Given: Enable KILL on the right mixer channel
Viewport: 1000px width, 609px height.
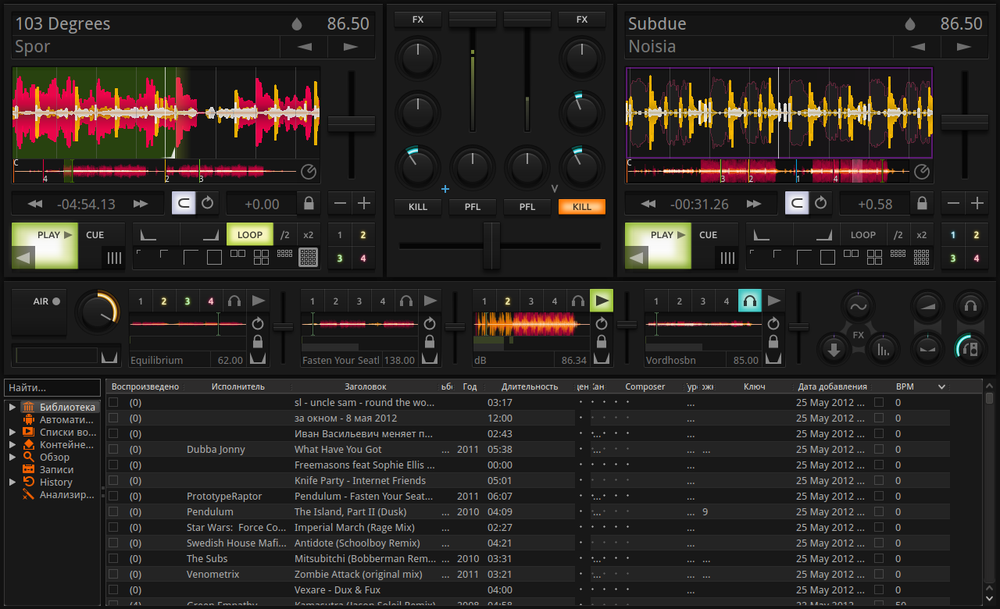Looking at the screenshot, I should [581, 207].
